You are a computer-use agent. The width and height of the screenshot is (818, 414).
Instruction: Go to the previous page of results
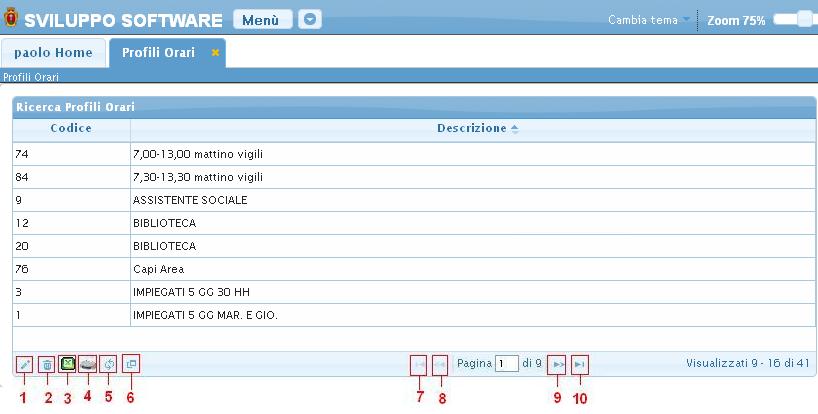point(440,365)
